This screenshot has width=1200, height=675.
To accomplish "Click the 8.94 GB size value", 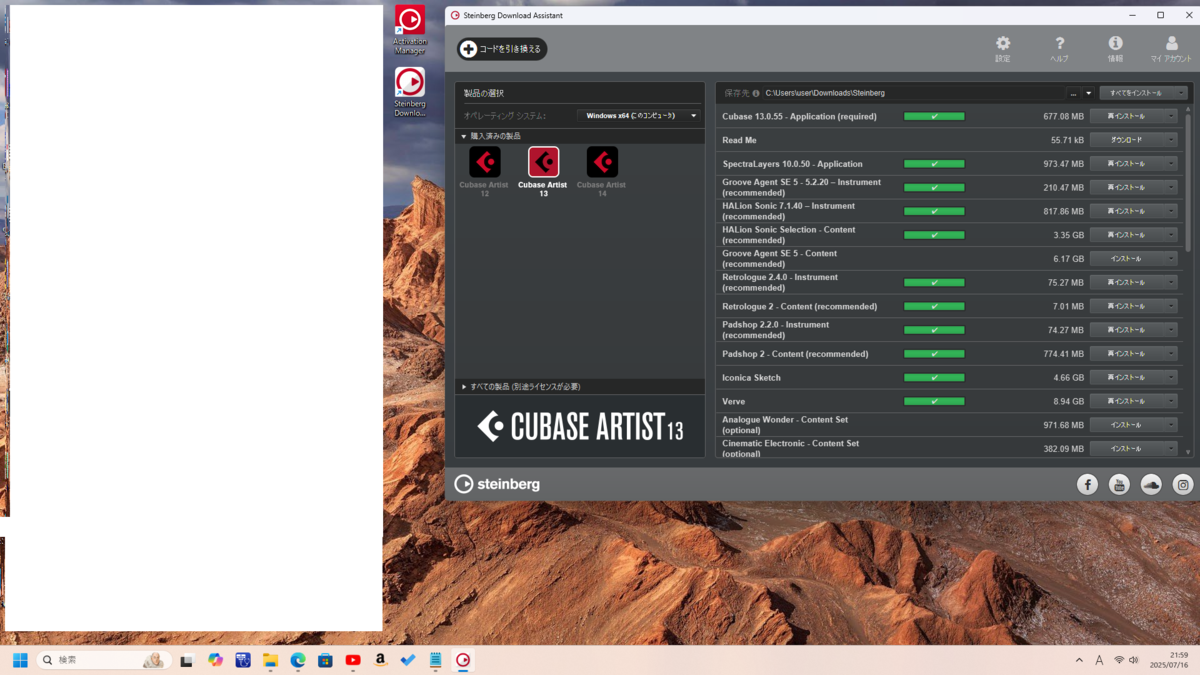I will click(x=1069, y=401).
